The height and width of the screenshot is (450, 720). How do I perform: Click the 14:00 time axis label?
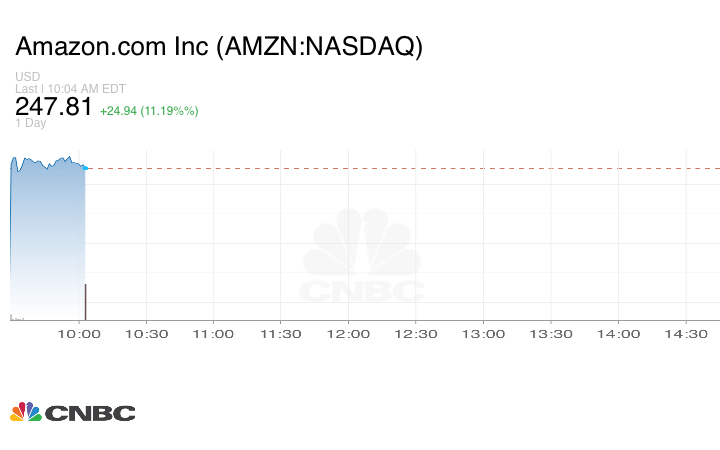point(619,335)
